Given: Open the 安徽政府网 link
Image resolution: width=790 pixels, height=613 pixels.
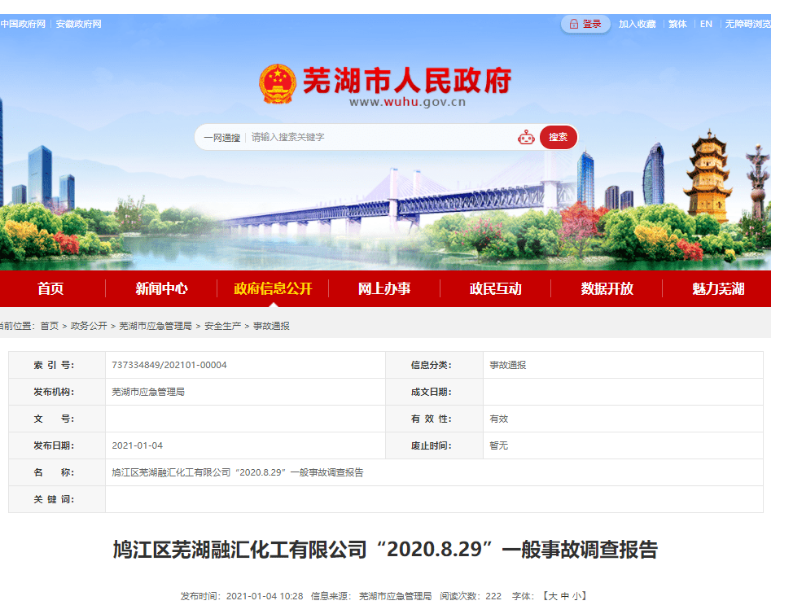Looking at the screenshot, I should pos(78,24).
